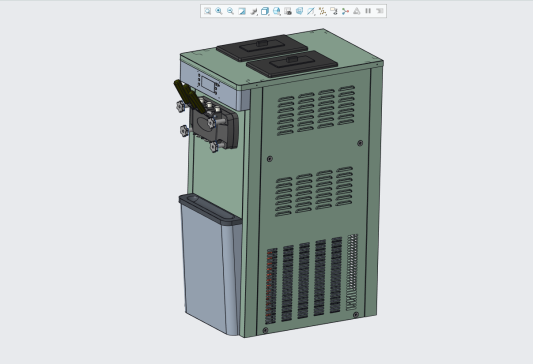
Task: Toggle the Perspective View icon
Action: click(299, 11)
